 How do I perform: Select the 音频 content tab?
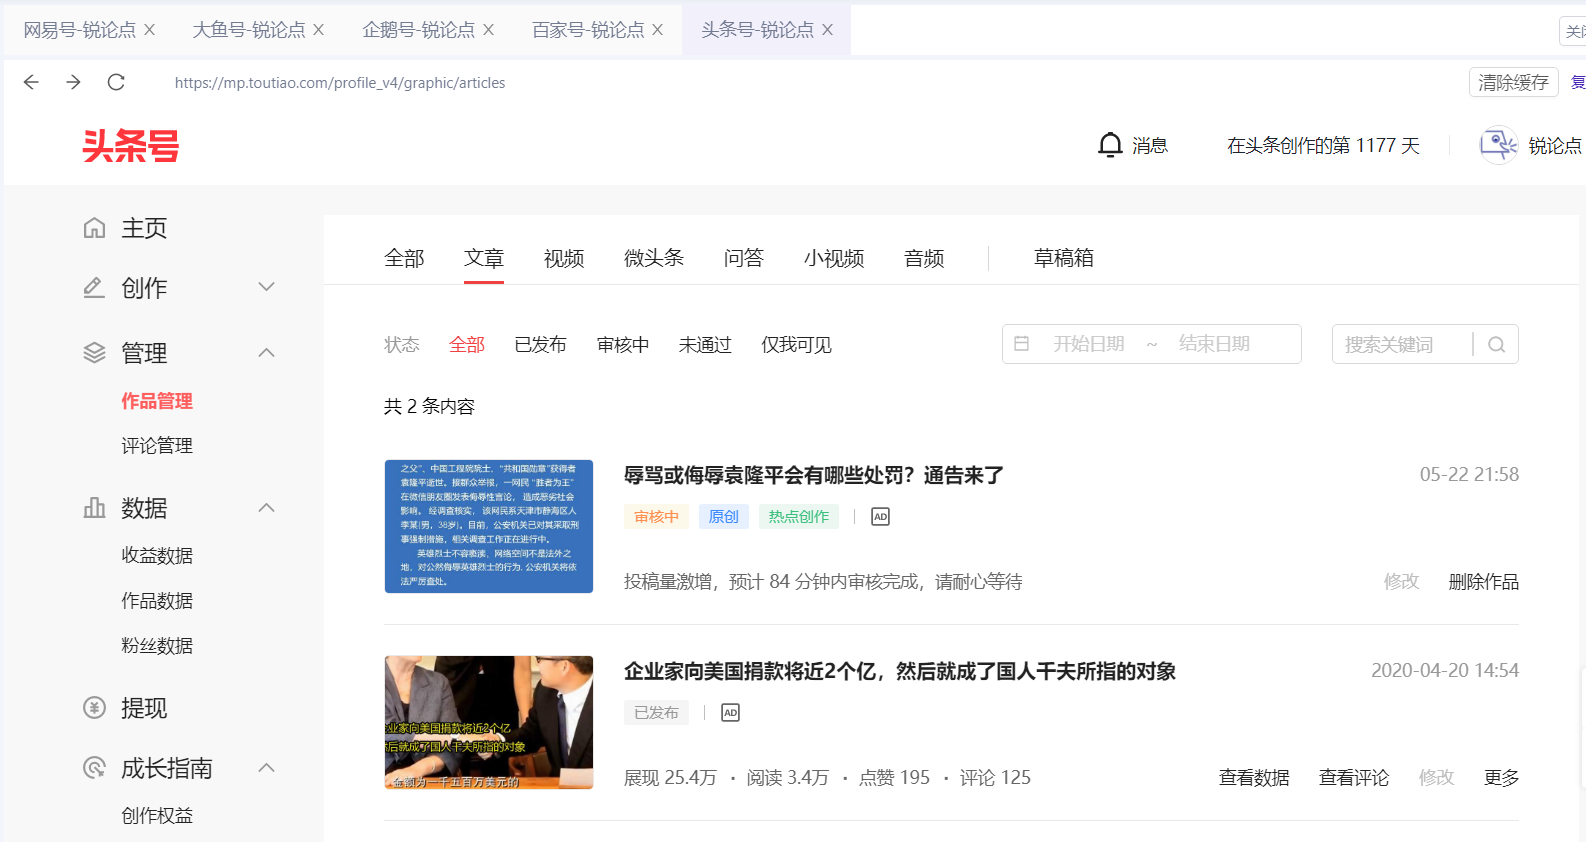pos(924,258)
